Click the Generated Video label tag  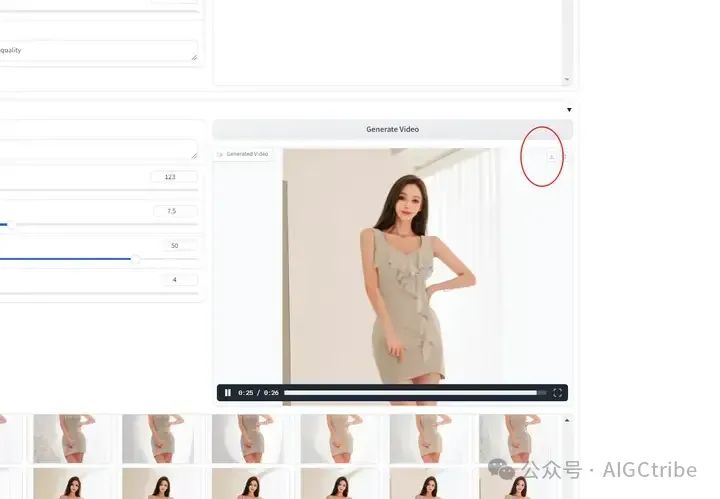pyautogui.click(x=244, y=154)
